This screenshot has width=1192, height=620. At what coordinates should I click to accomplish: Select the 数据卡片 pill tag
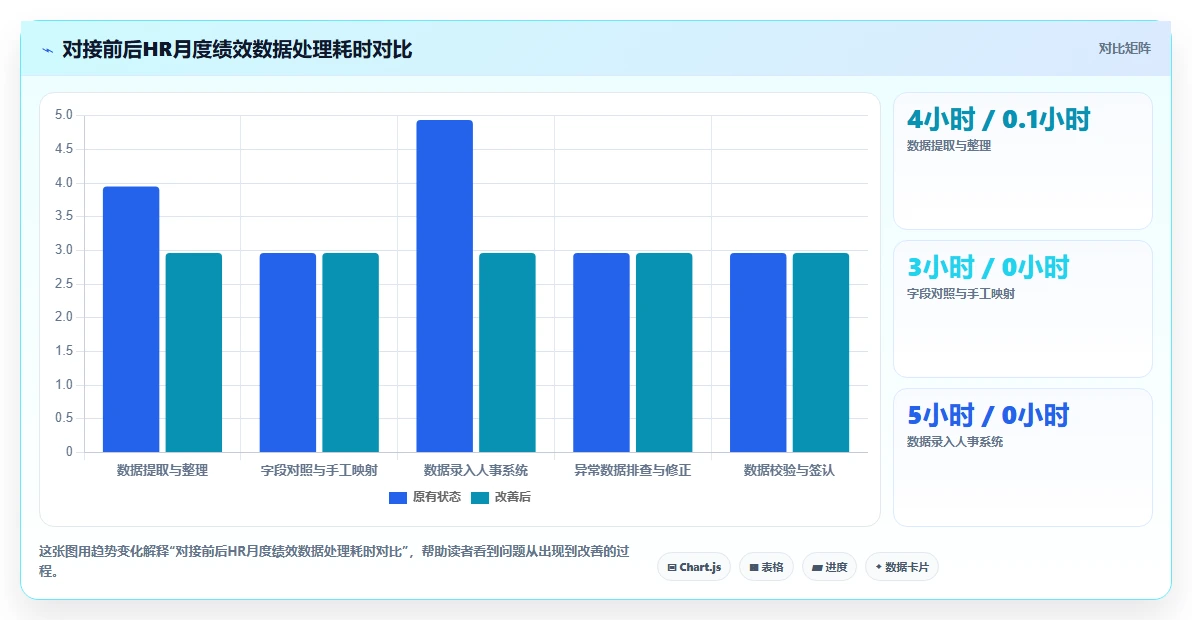[902, 567]
